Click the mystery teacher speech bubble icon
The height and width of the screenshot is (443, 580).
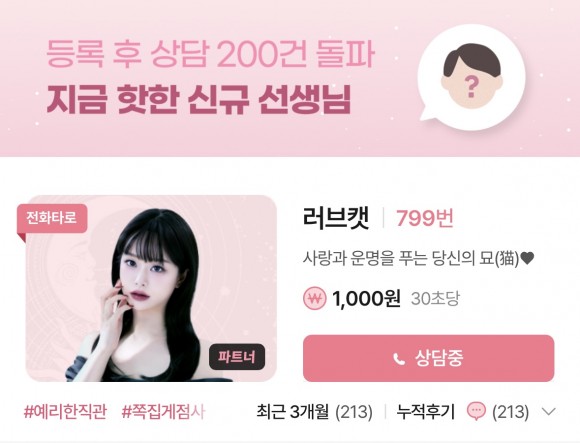coord(472,77)
